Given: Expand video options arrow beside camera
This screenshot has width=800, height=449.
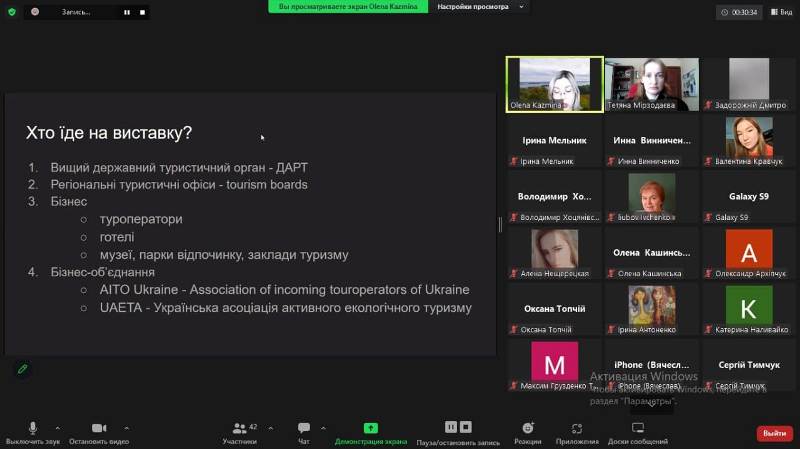Looking at the screenshot, I should pyautogui.click(x=127, y=428).
